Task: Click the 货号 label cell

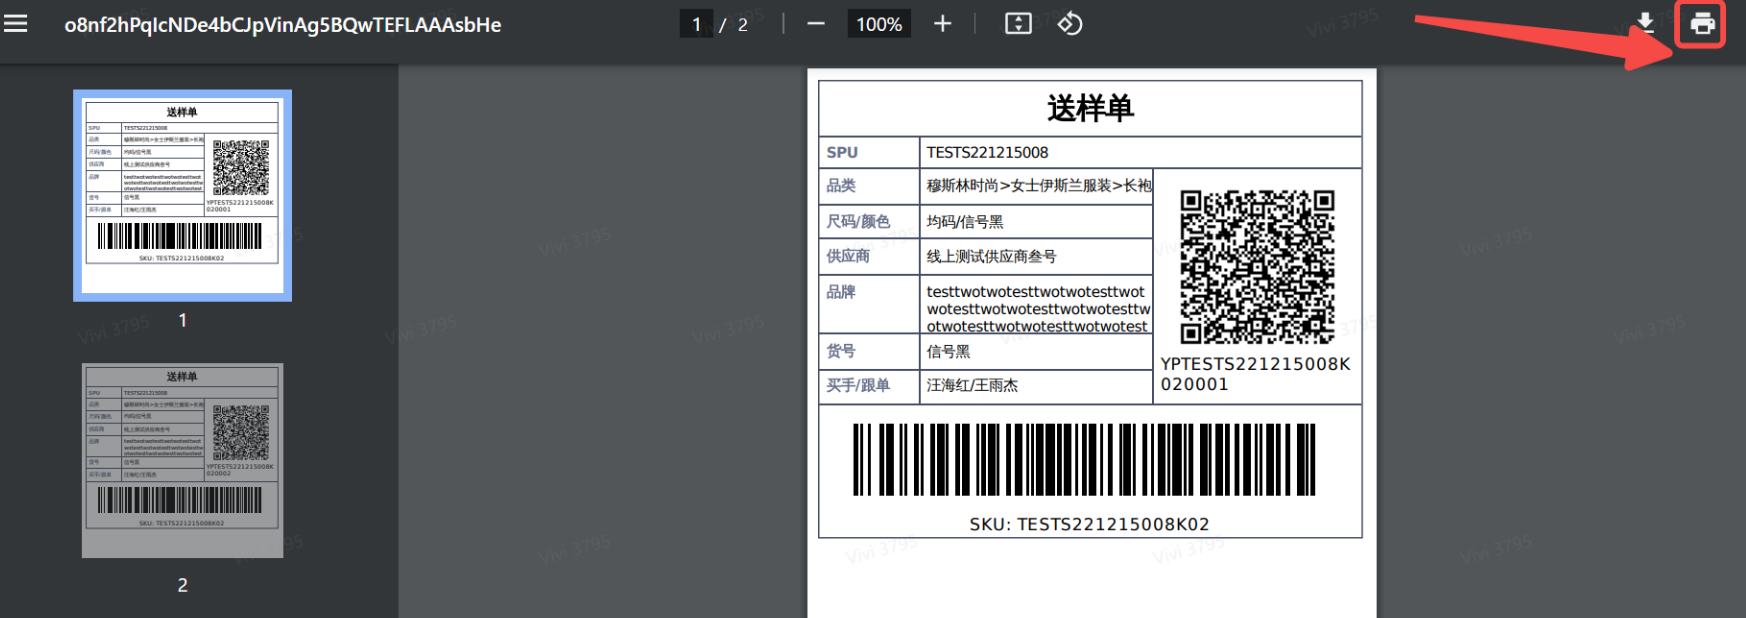Action: click(x=869, y=352)
